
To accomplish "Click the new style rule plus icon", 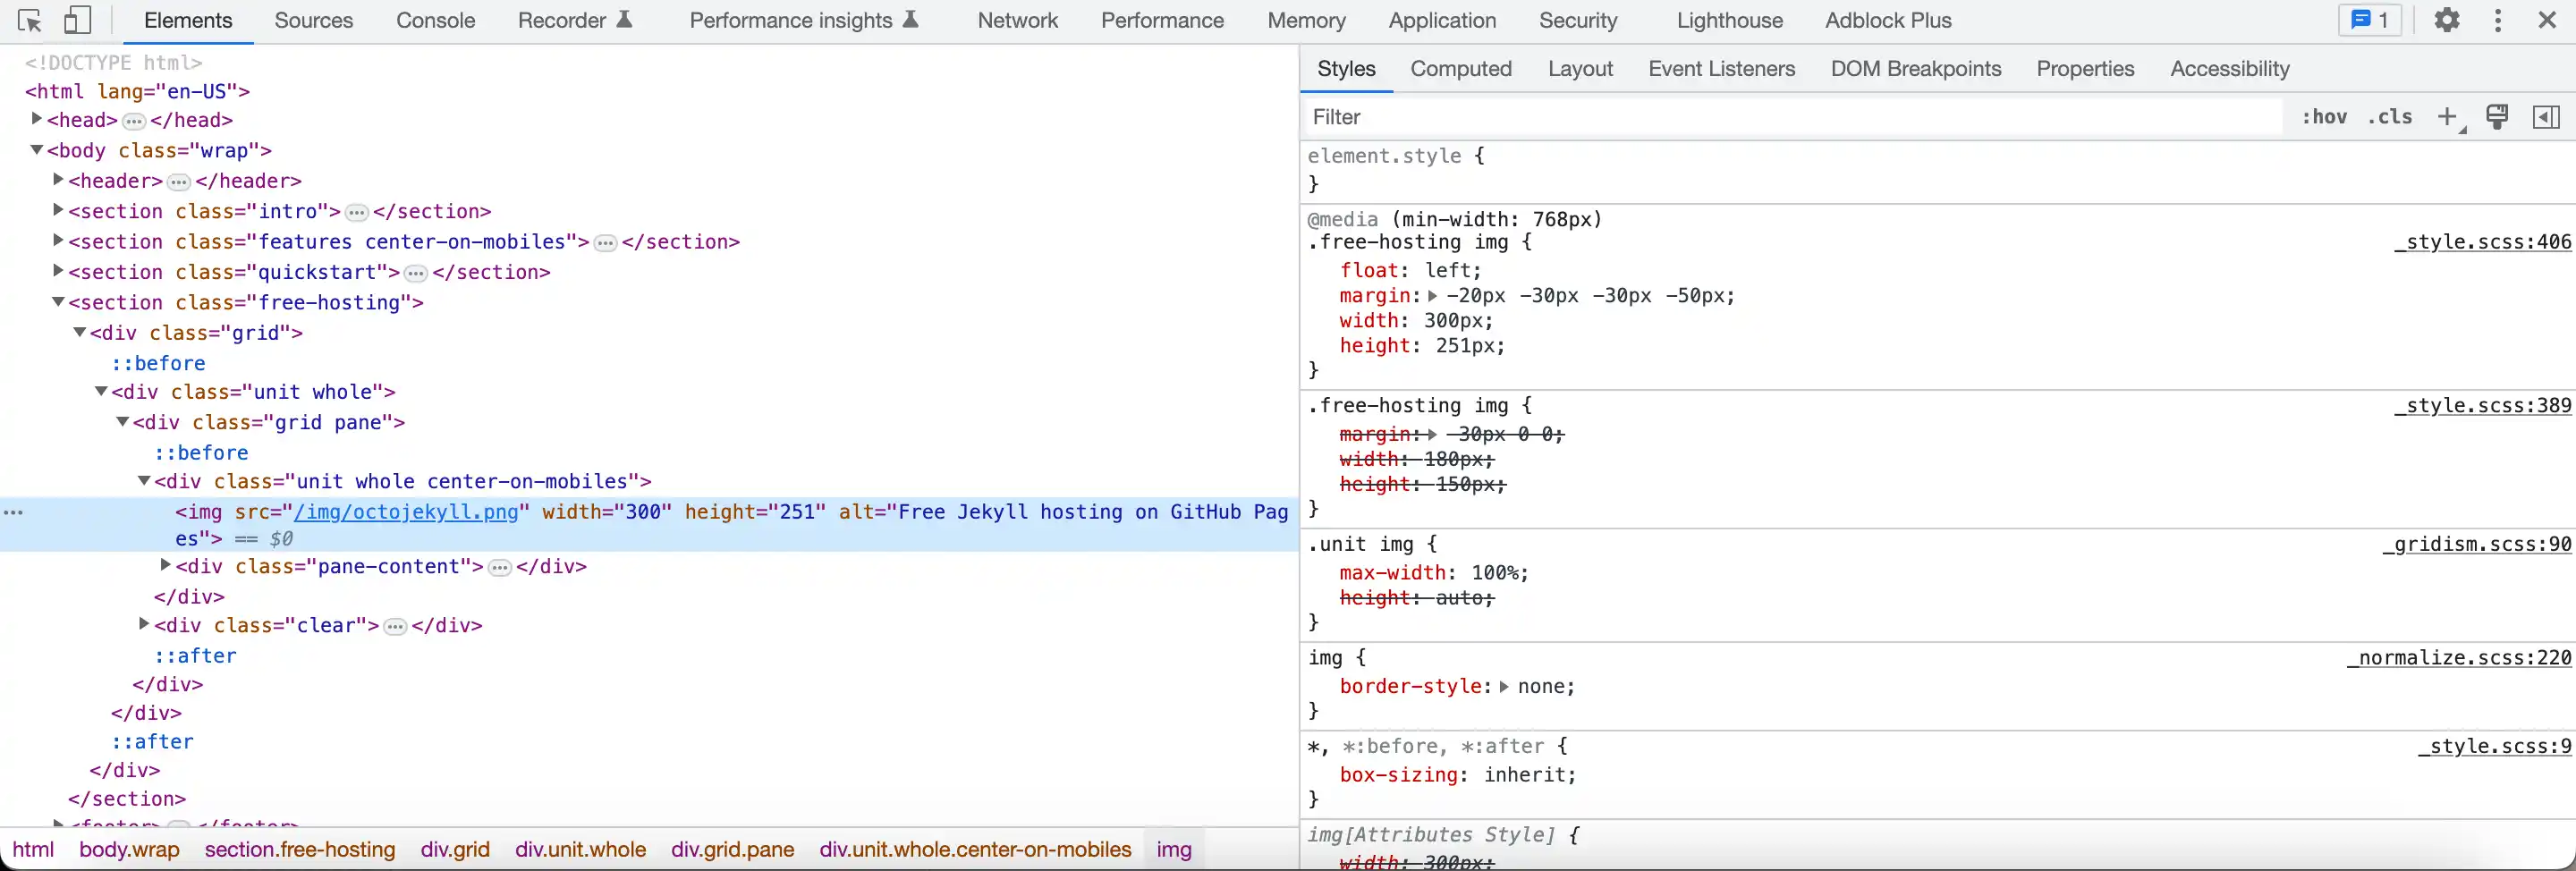I will coord(2447,117).
